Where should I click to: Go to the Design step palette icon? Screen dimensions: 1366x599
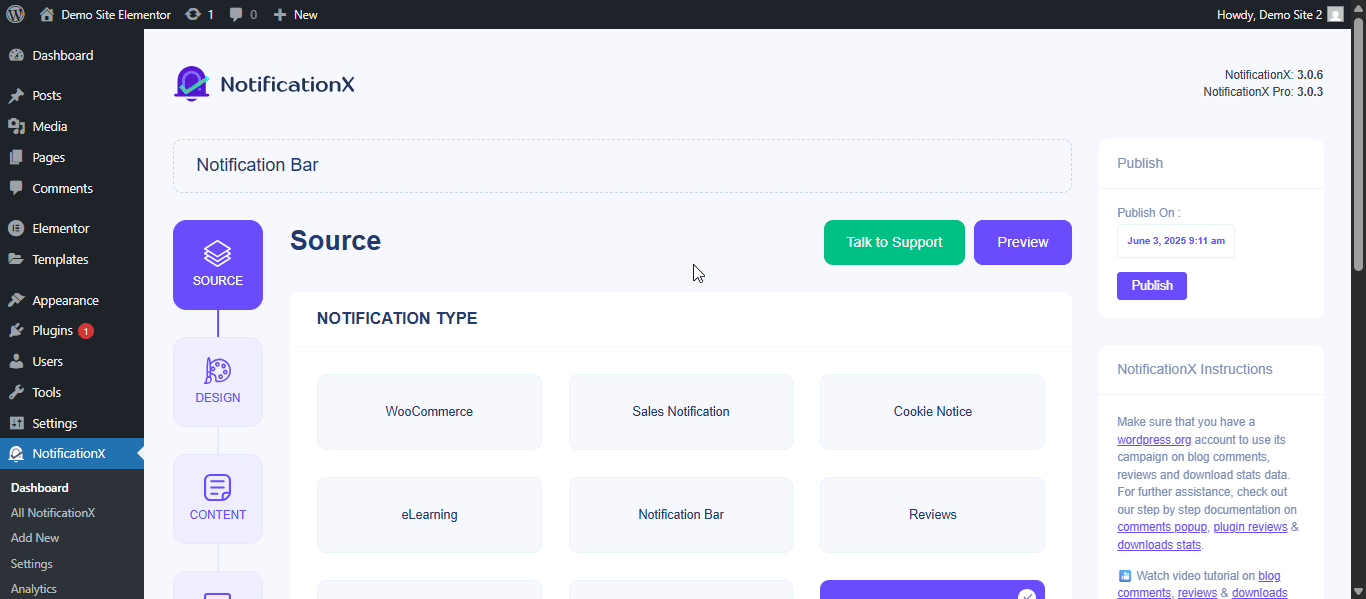click(x=218, y=371)
